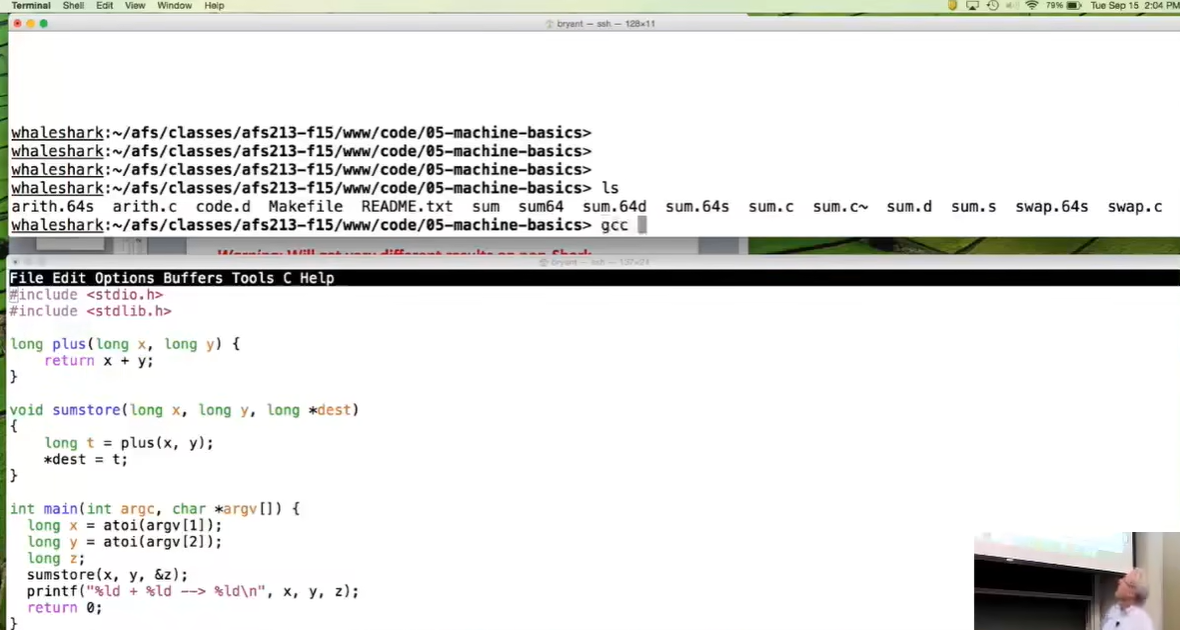Click the lecturer video thumbnail
Image resolution: width=1180 pixels, height=630 pixels.
1076,581
